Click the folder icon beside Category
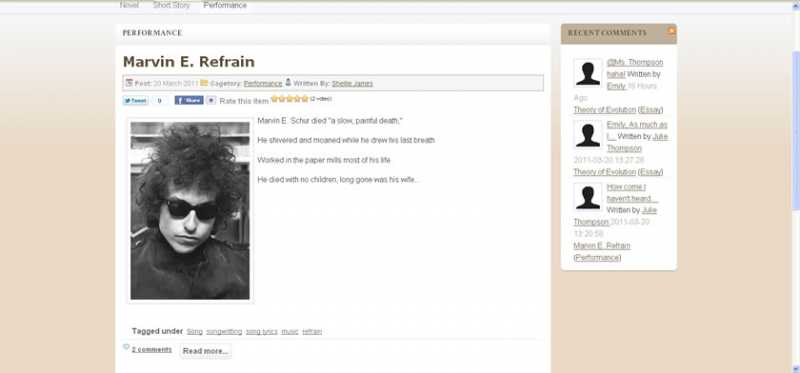Image resolution: width=800 pixels, height=373 pixels. pyautogui.click(x=204, y=83)
